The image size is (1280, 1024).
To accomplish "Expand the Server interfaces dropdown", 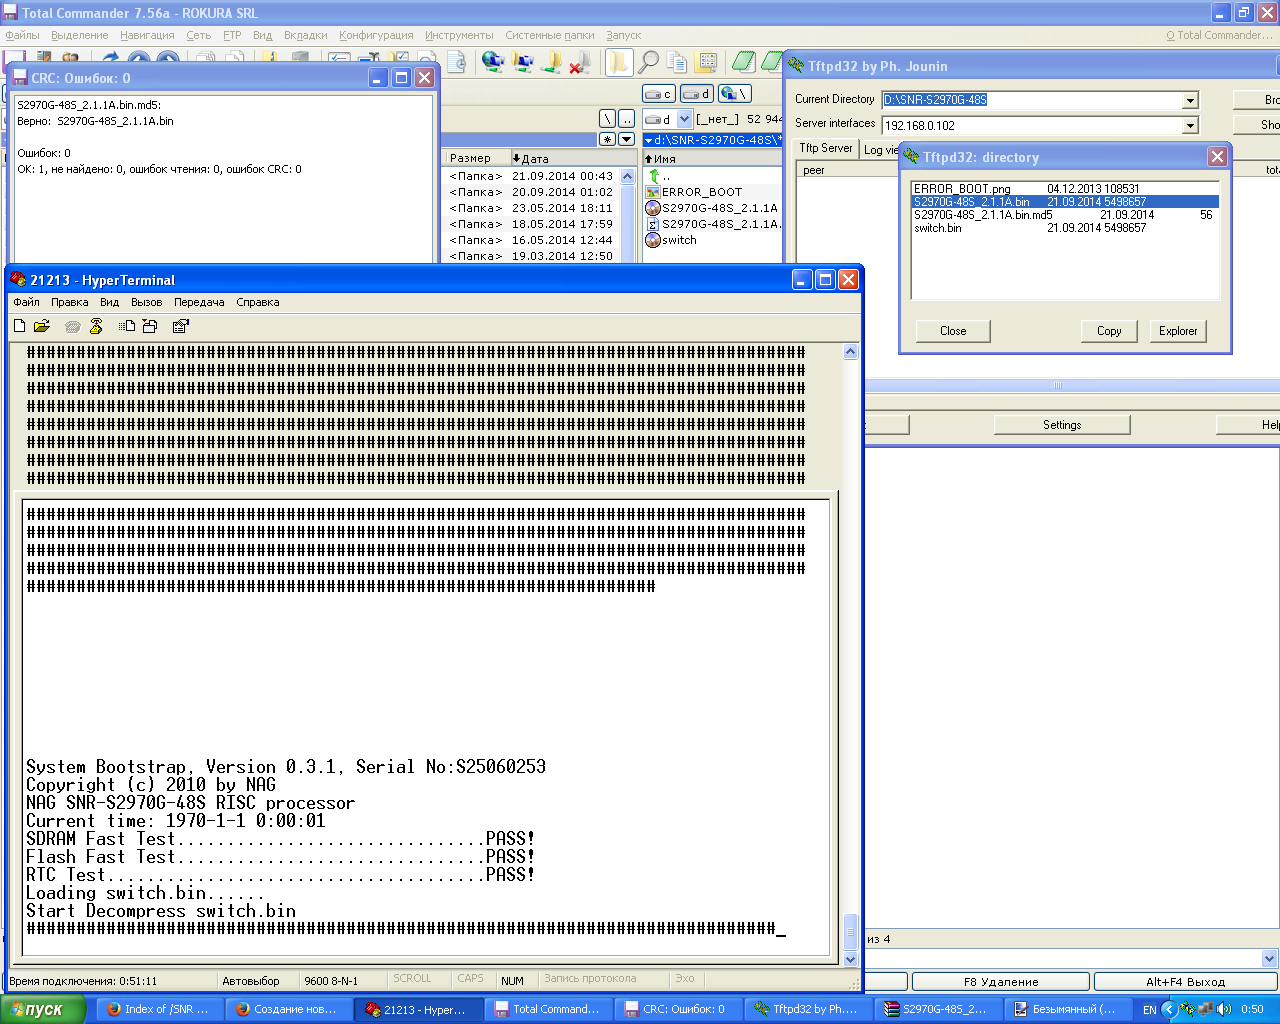I will (x=1190, y=126).
